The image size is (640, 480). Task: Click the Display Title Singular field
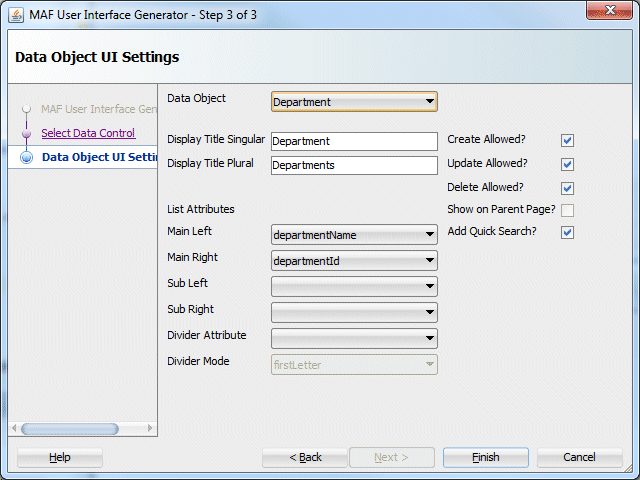[x=354, y=141]
